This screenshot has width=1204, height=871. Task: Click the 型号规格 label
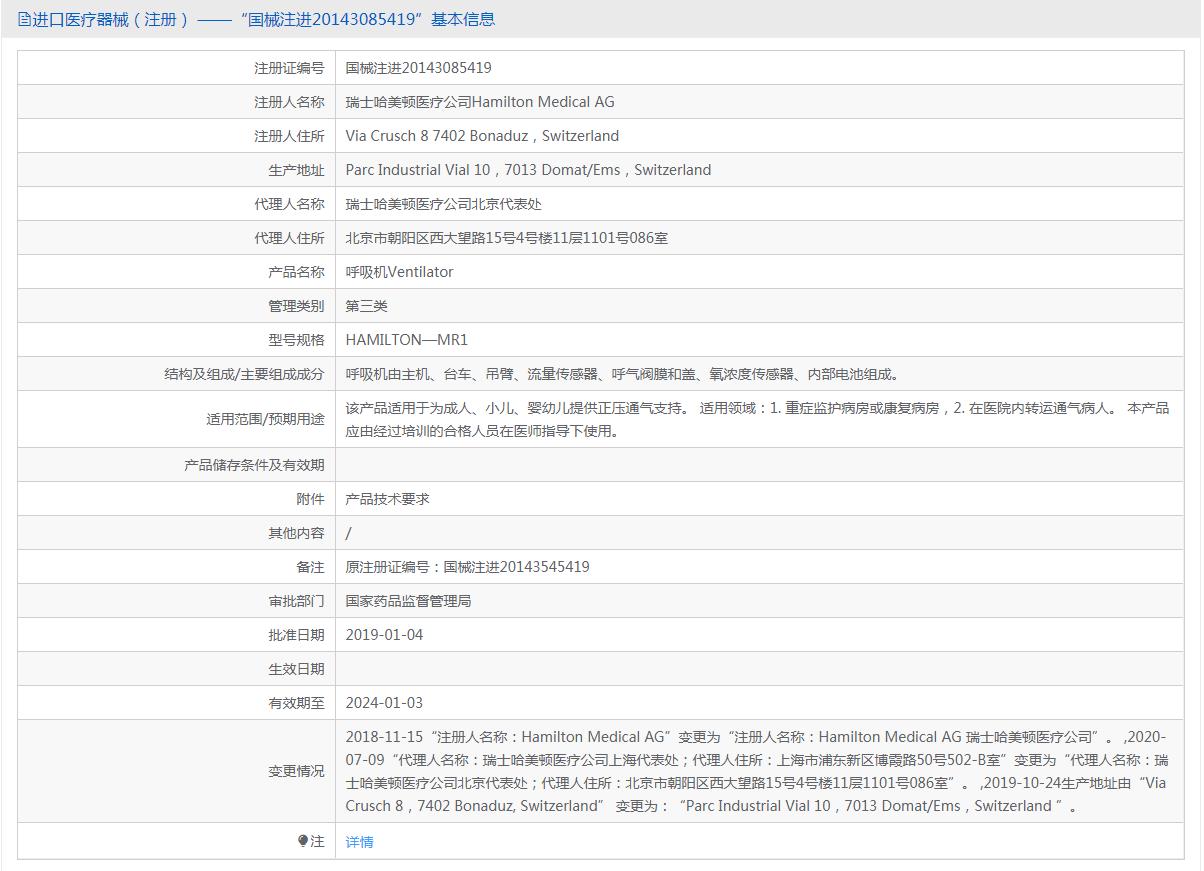click(297, 340)
